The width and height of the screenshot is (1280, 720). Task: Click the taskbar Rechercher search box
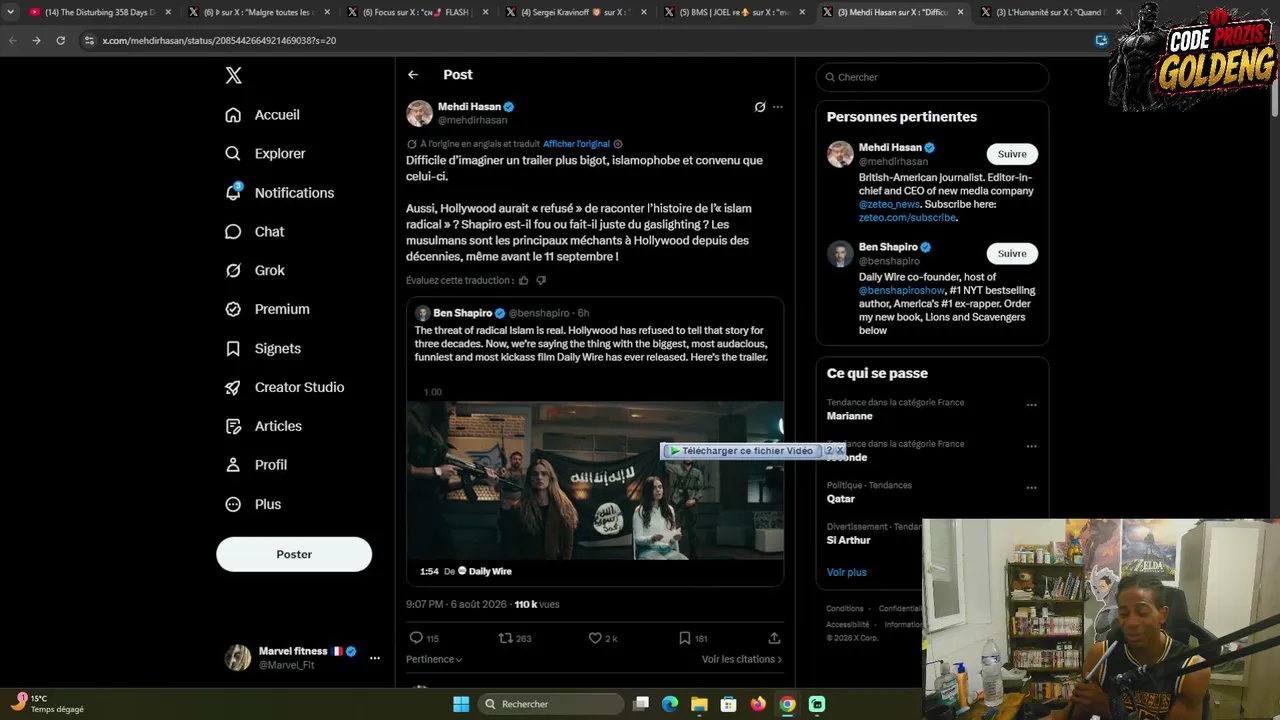point(551,704)
